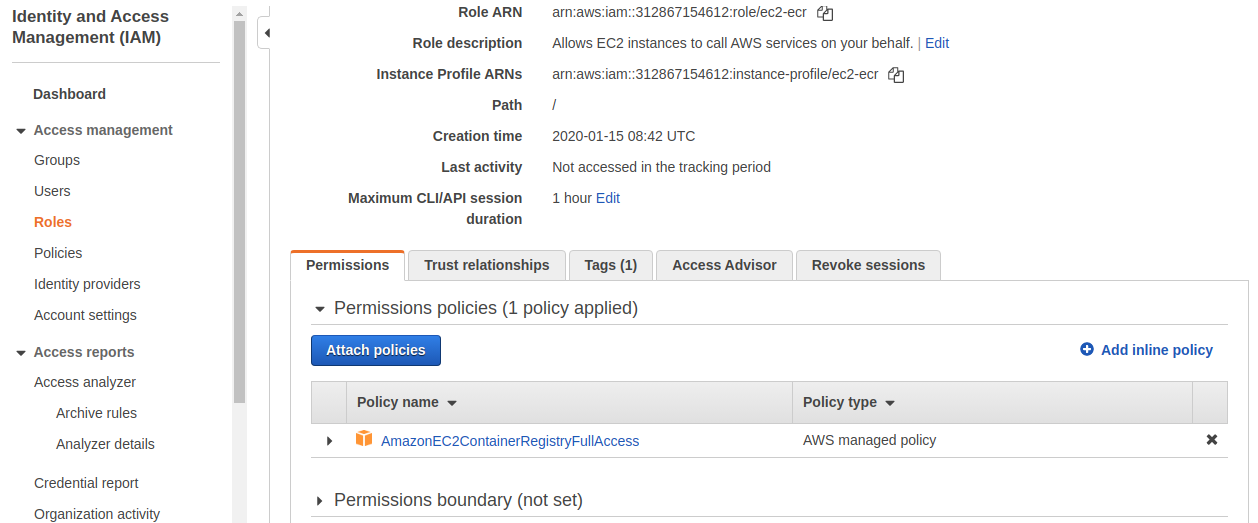
Task: Sort by the Policy type column
Action: [x=848, y=402]
